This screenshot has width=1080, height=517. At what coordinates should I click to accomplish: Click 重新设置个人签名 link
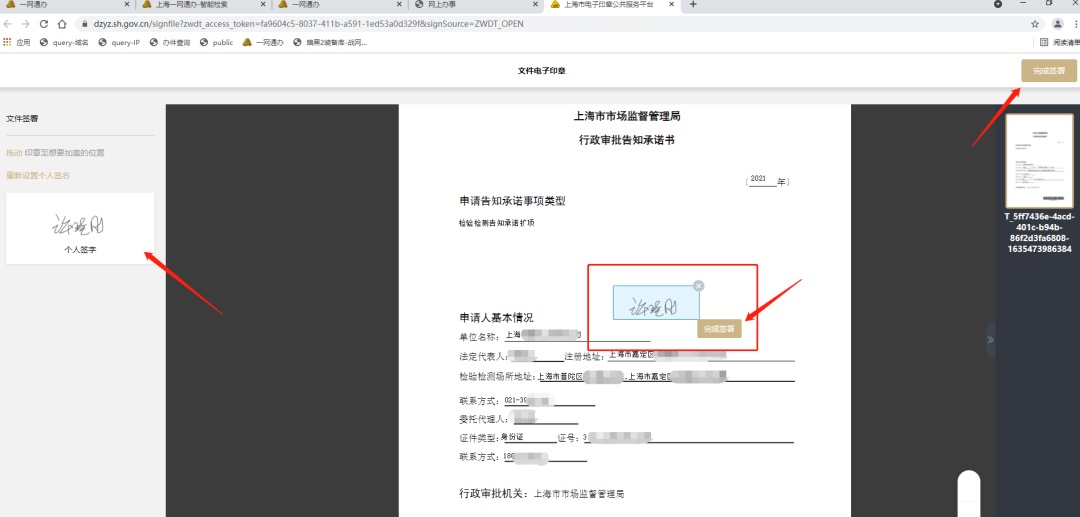pyautogui.click(x=38, y=176)
